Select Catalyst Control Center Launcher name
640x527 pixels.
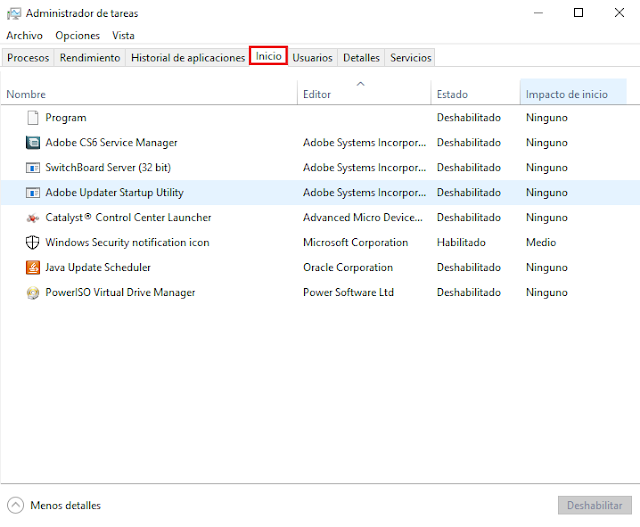128,217
